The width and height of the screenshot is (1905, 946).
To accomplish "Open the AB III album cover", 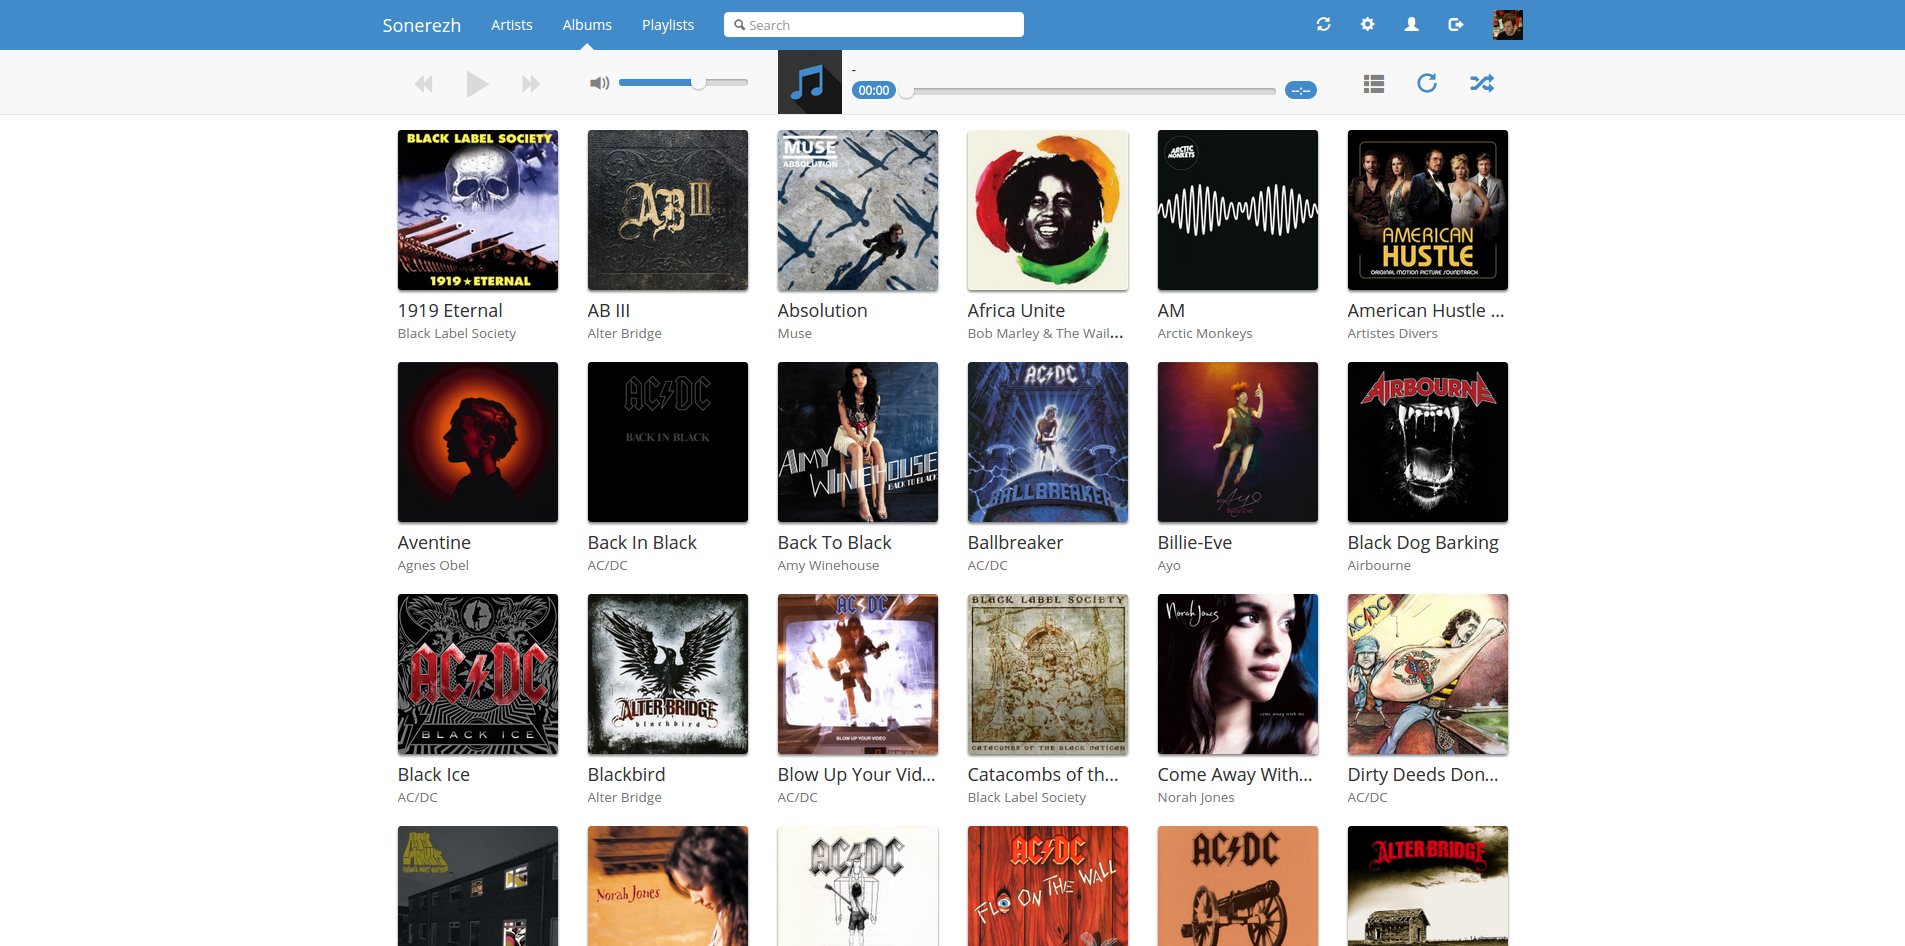I will click(x=668, y=210).
